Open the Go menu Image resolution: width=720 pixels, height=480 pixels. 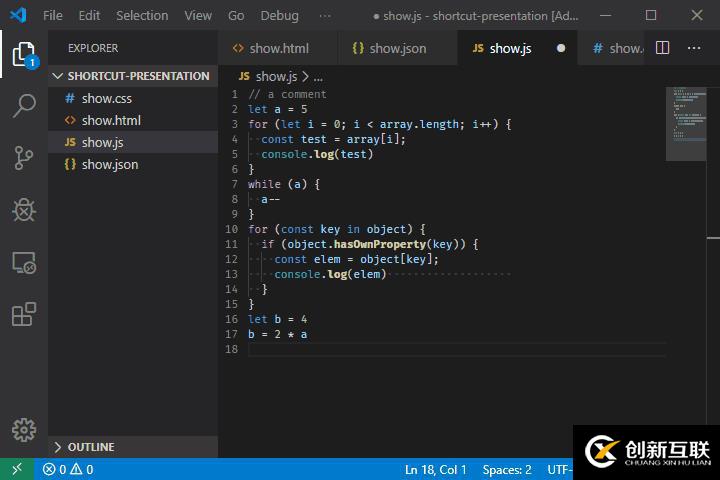click(x=236, y=16)
